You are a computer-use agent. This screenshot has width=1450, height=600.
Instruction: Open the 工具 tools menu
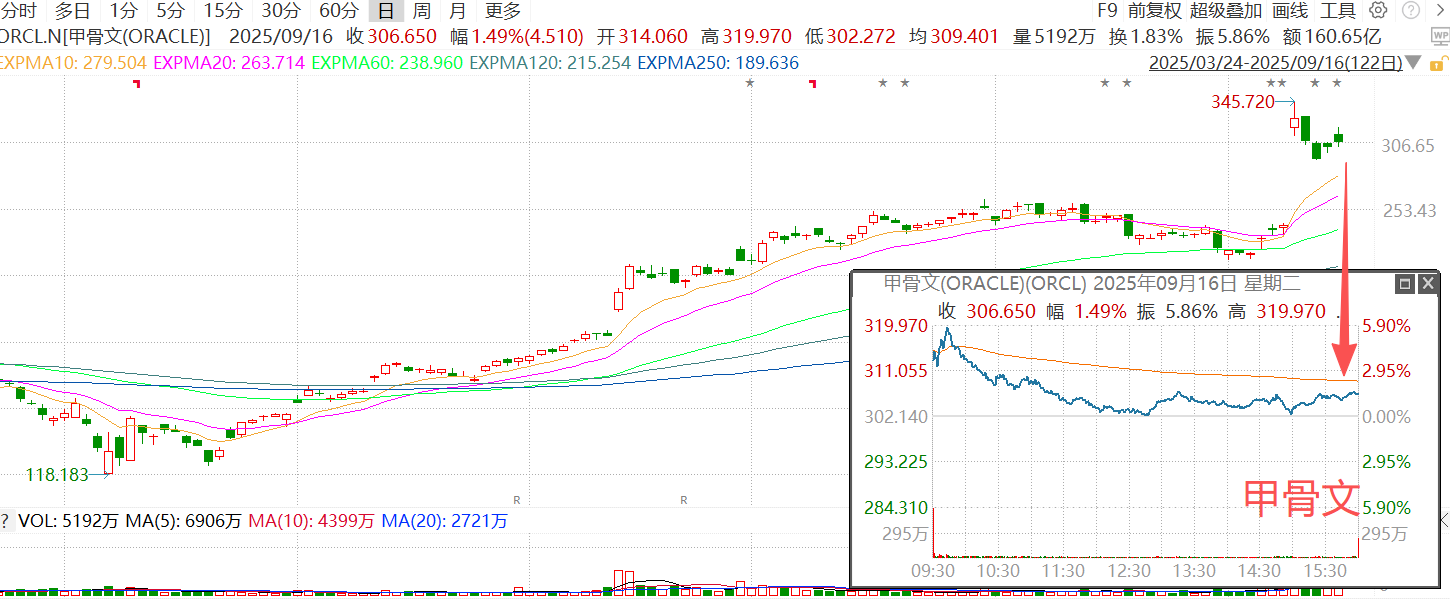1338,11
